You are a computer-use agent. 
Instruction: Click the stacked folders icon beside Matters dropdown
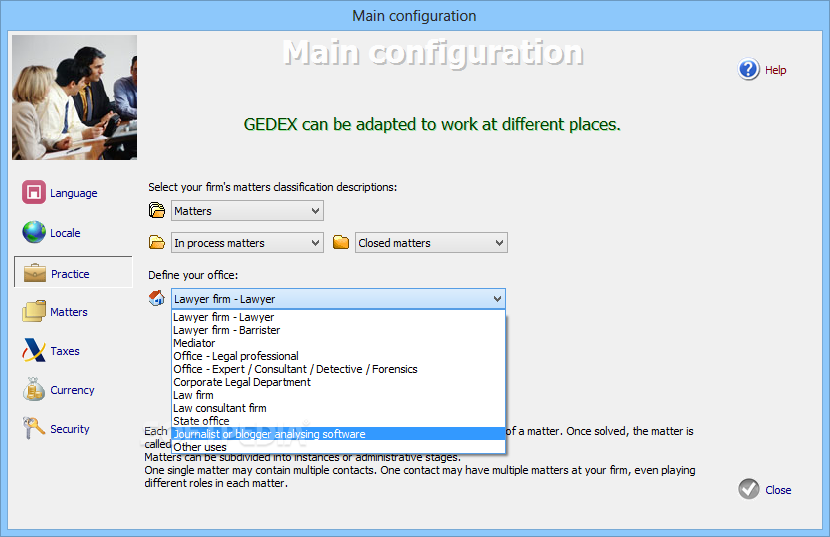tap(157, 210)
